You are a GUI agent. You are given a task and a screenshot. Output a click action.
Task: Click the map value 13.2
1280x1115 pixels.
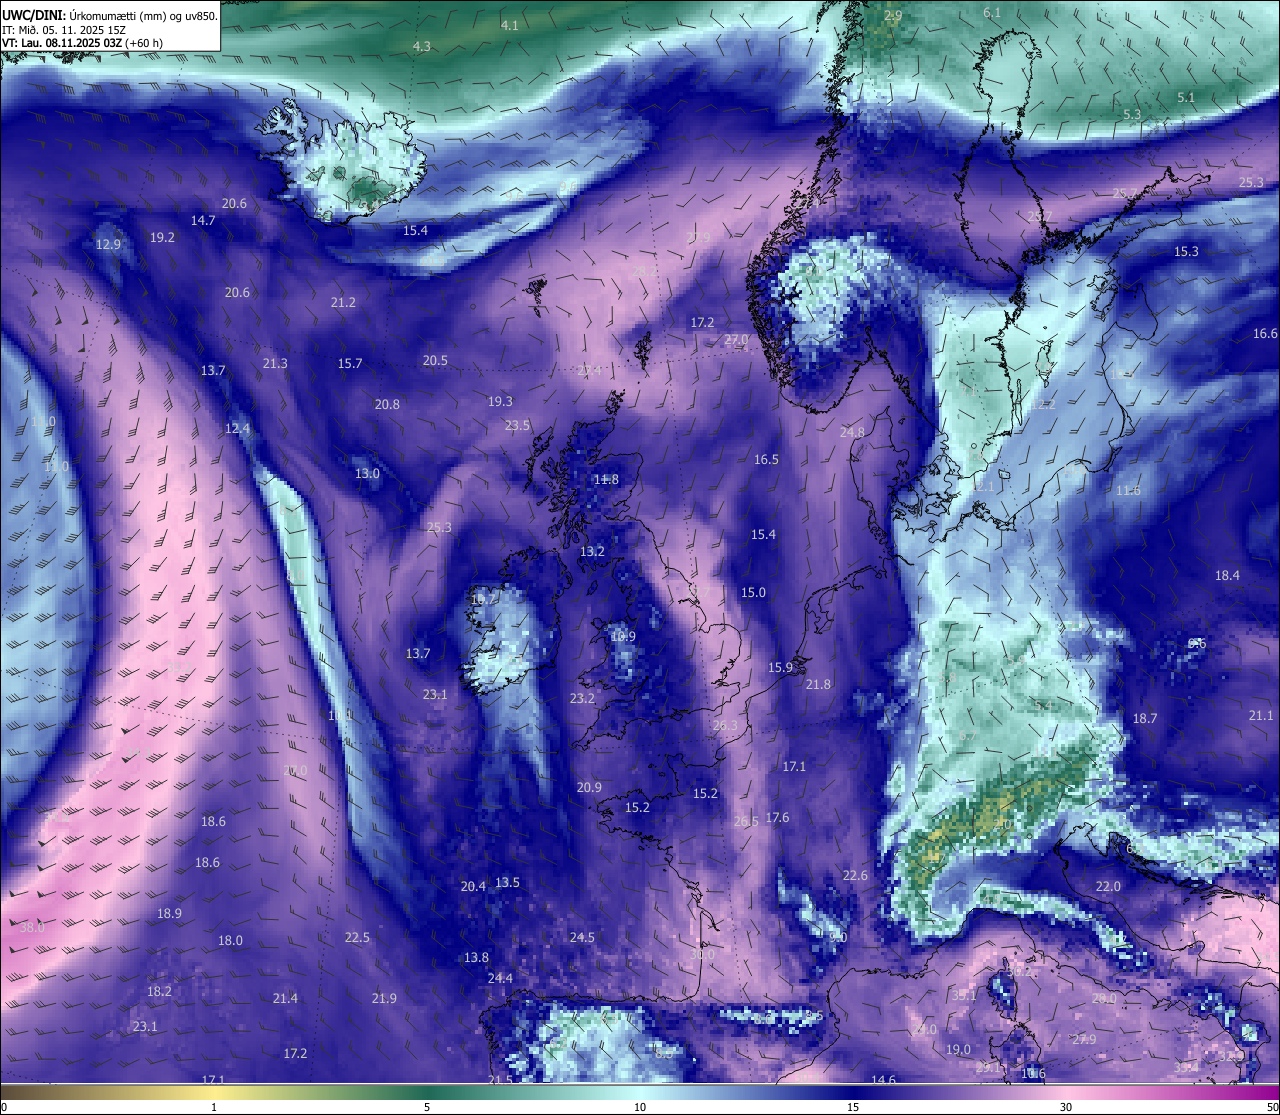point(592,552)
